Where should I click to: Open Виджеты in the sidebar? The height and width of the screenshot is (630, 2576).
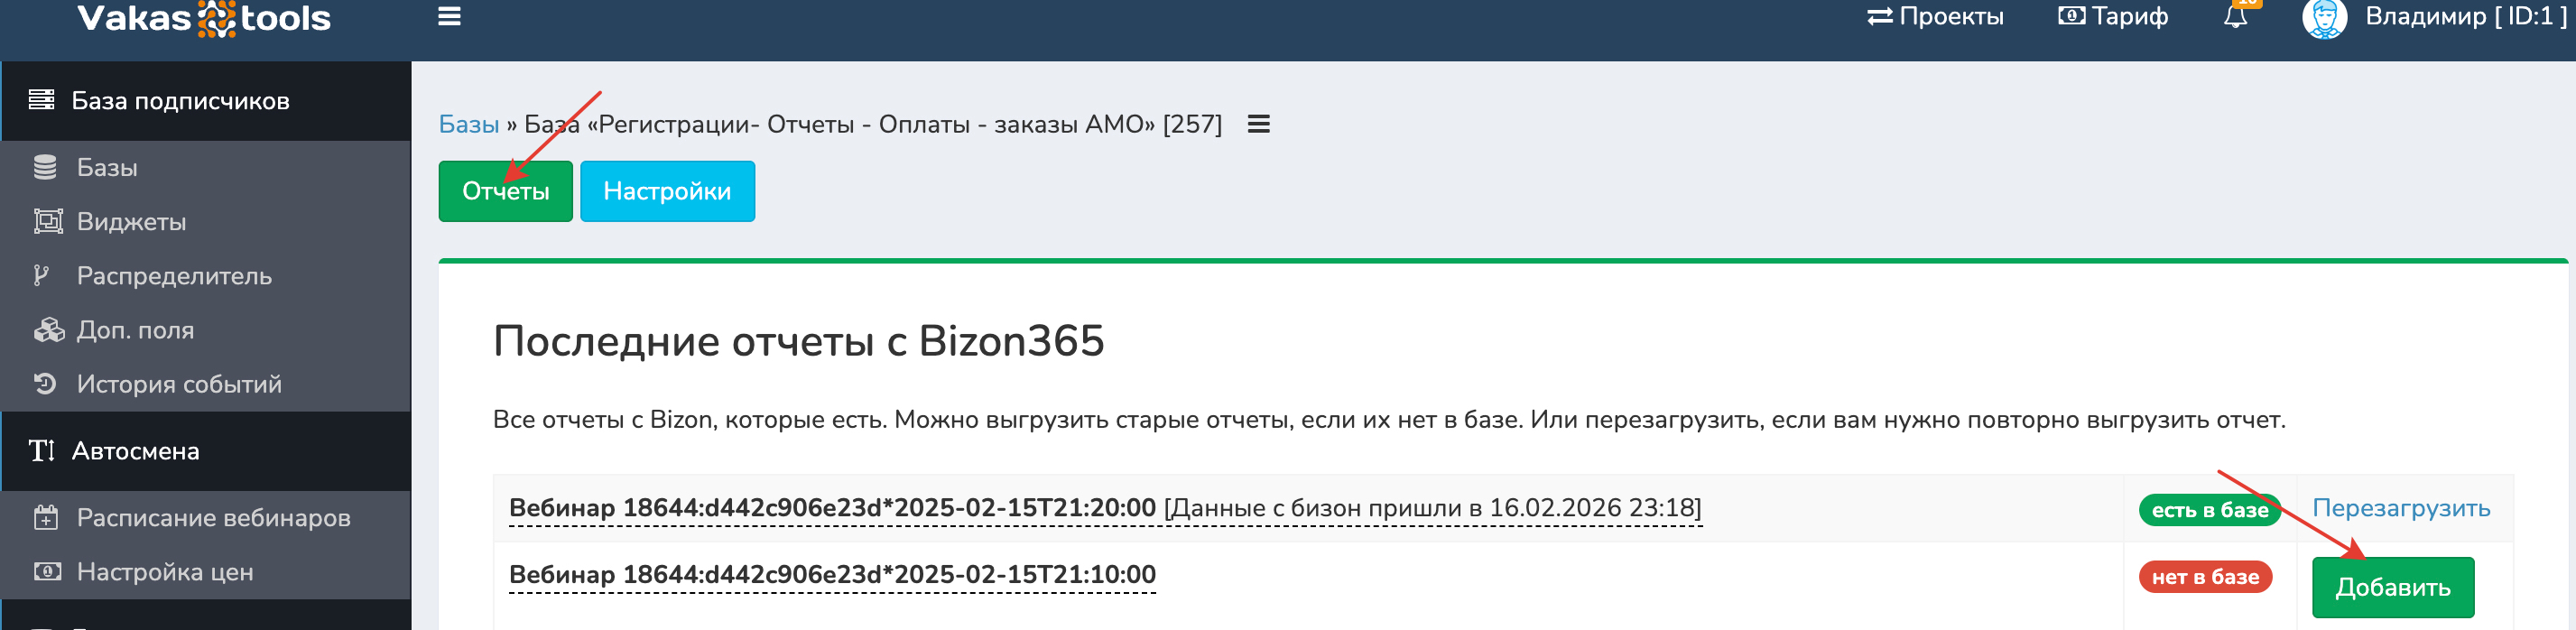[131, 222]
